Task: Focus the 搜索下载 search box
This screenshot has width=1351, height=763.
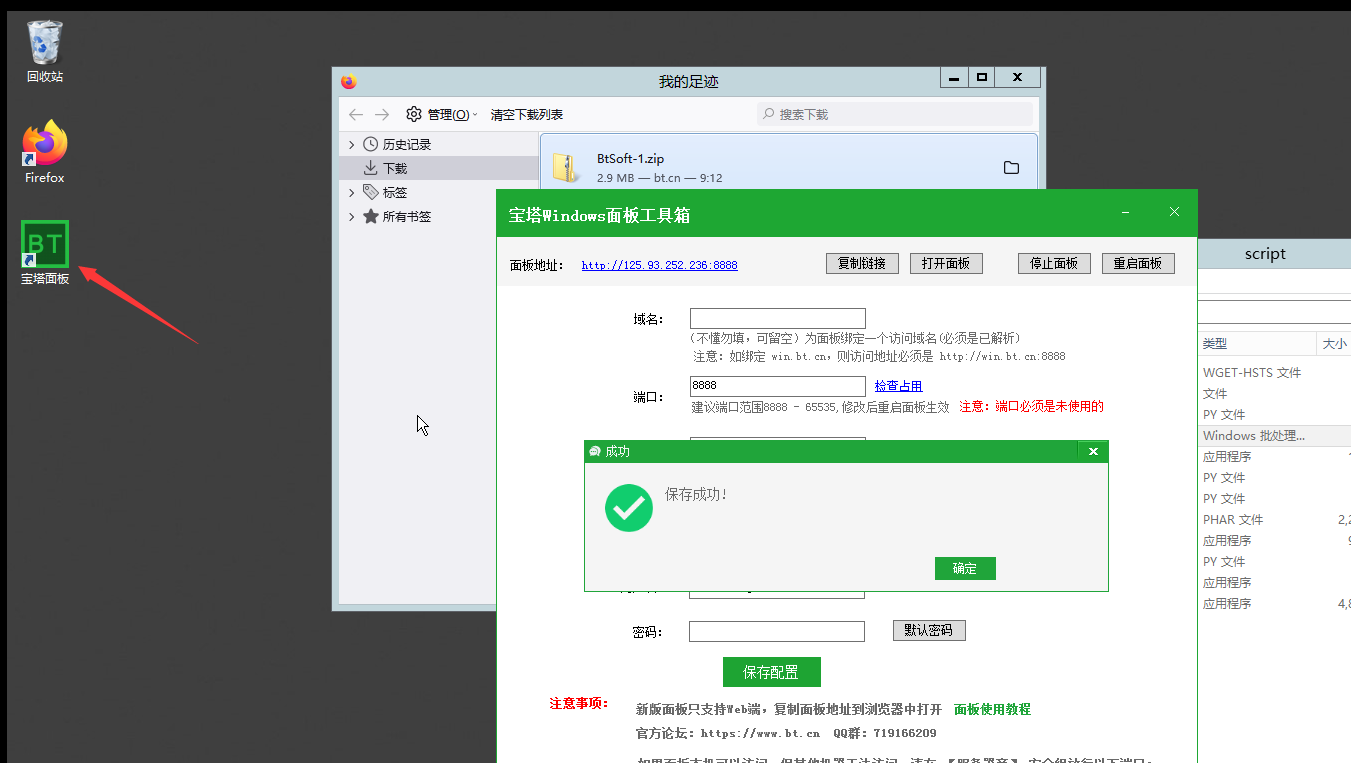Action: pos(895,114)
